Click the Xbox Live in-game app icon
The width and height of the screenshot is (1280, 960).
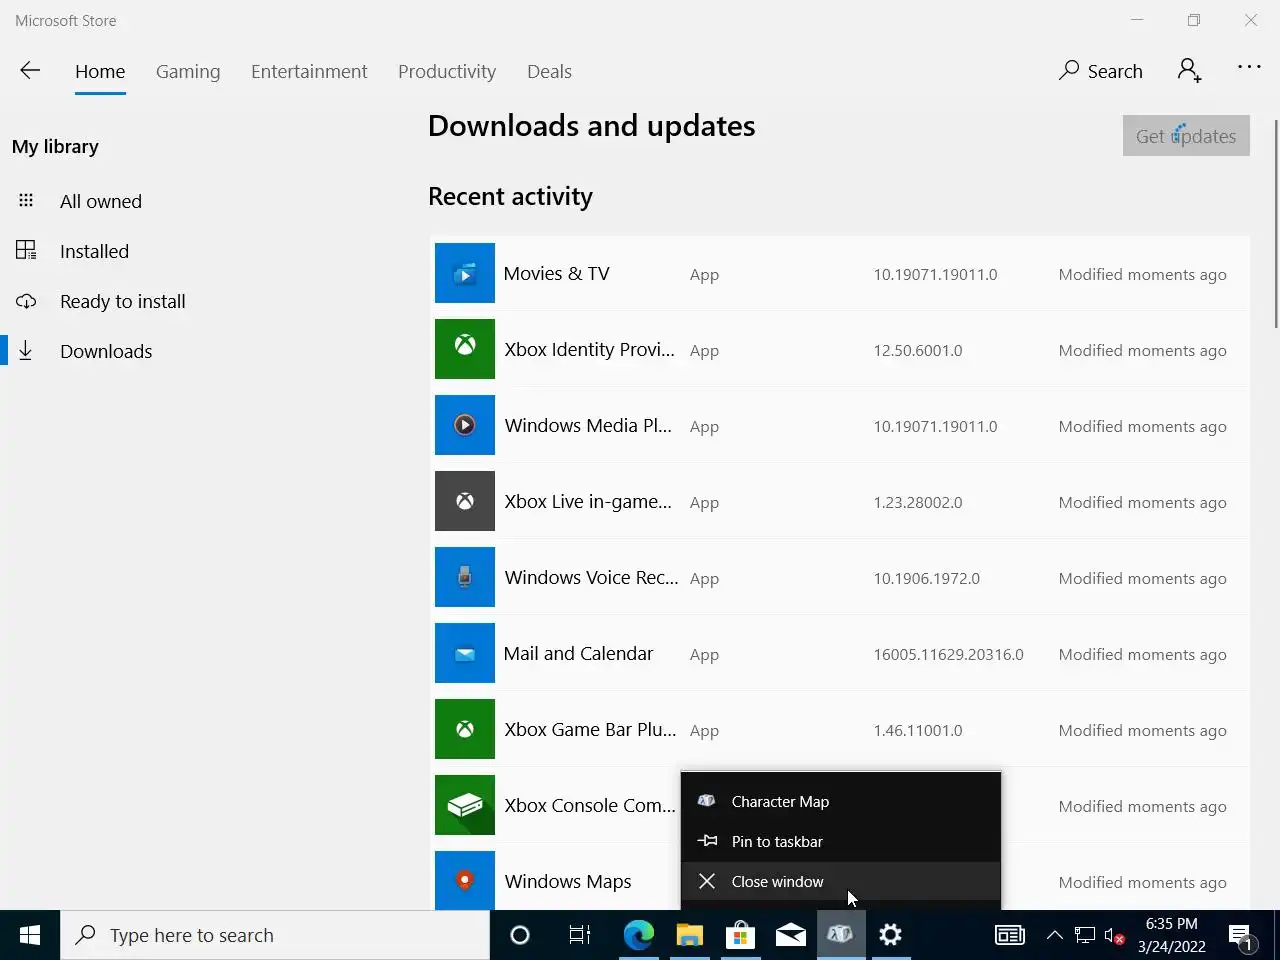[465, 501]
